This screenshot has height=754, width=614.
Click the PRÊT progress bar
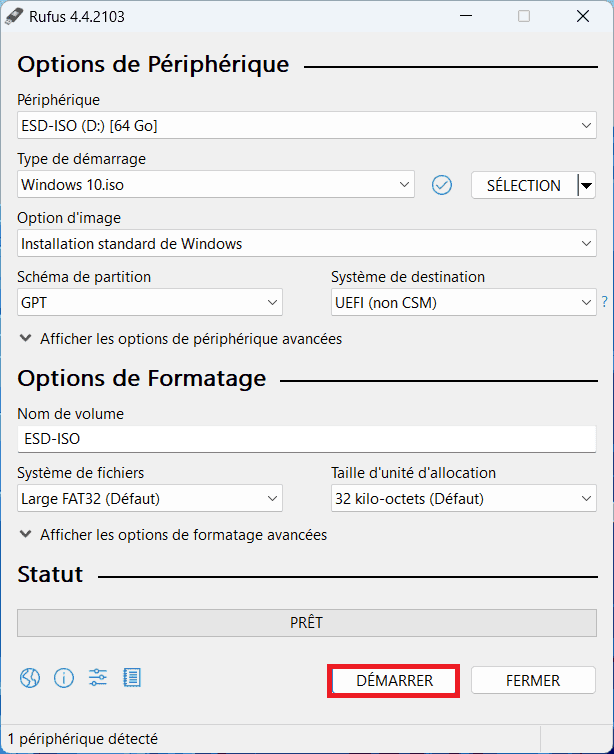[x=307, y=623]
